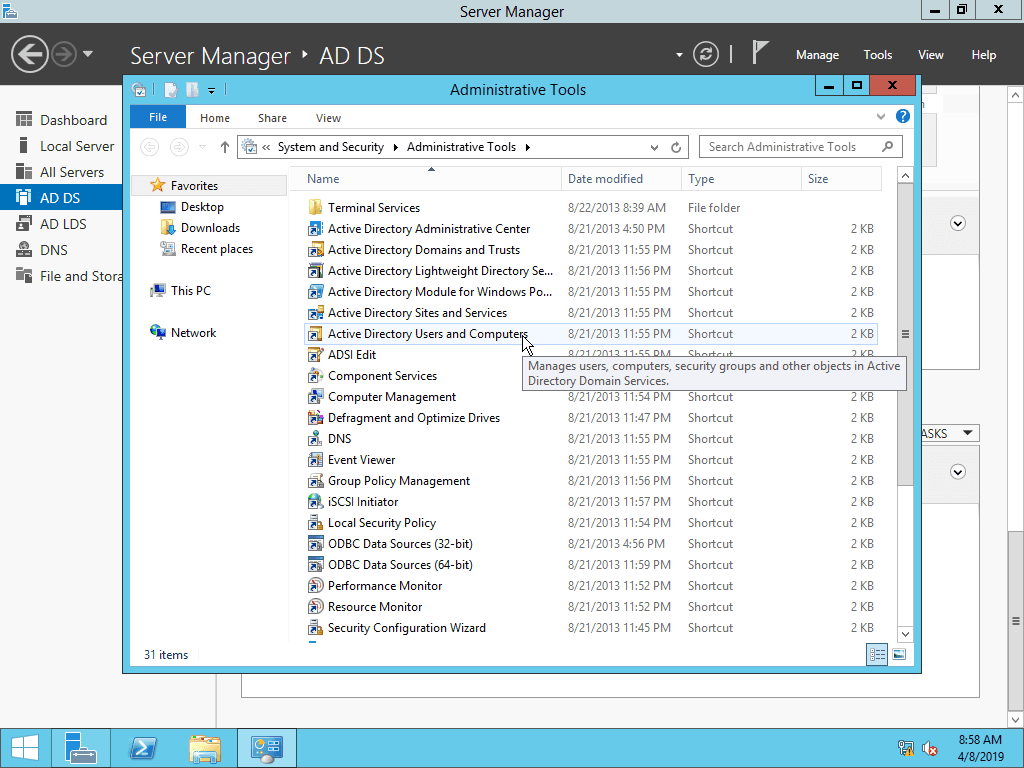Go up one folder level in Explorer
Image resolution: width=1024 pixels, height=768 pixels.
(225, 147)
